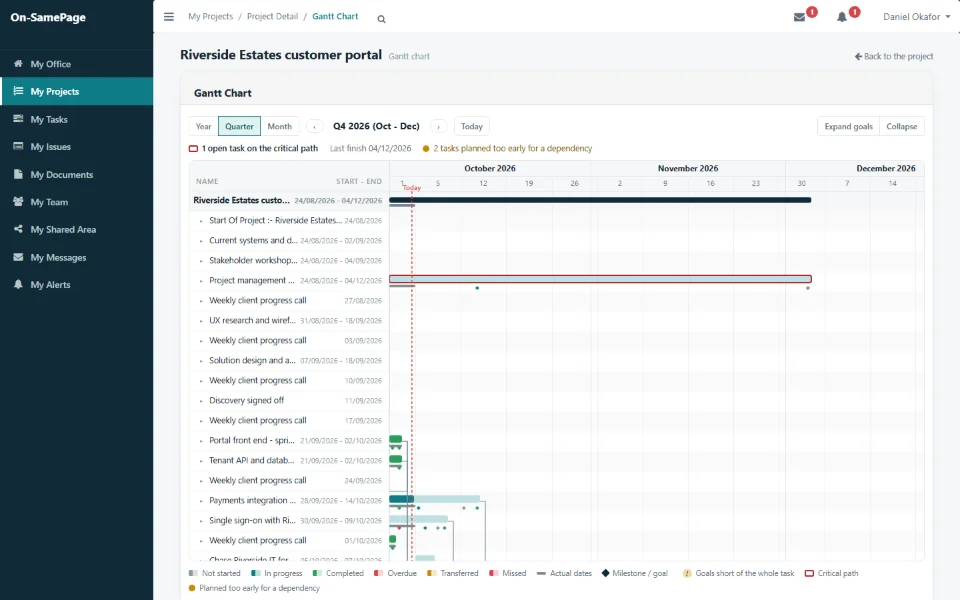Viewport: 960px width, 600px height.
Task: Click the Critical path legend entry
Action: coord(831,574)
